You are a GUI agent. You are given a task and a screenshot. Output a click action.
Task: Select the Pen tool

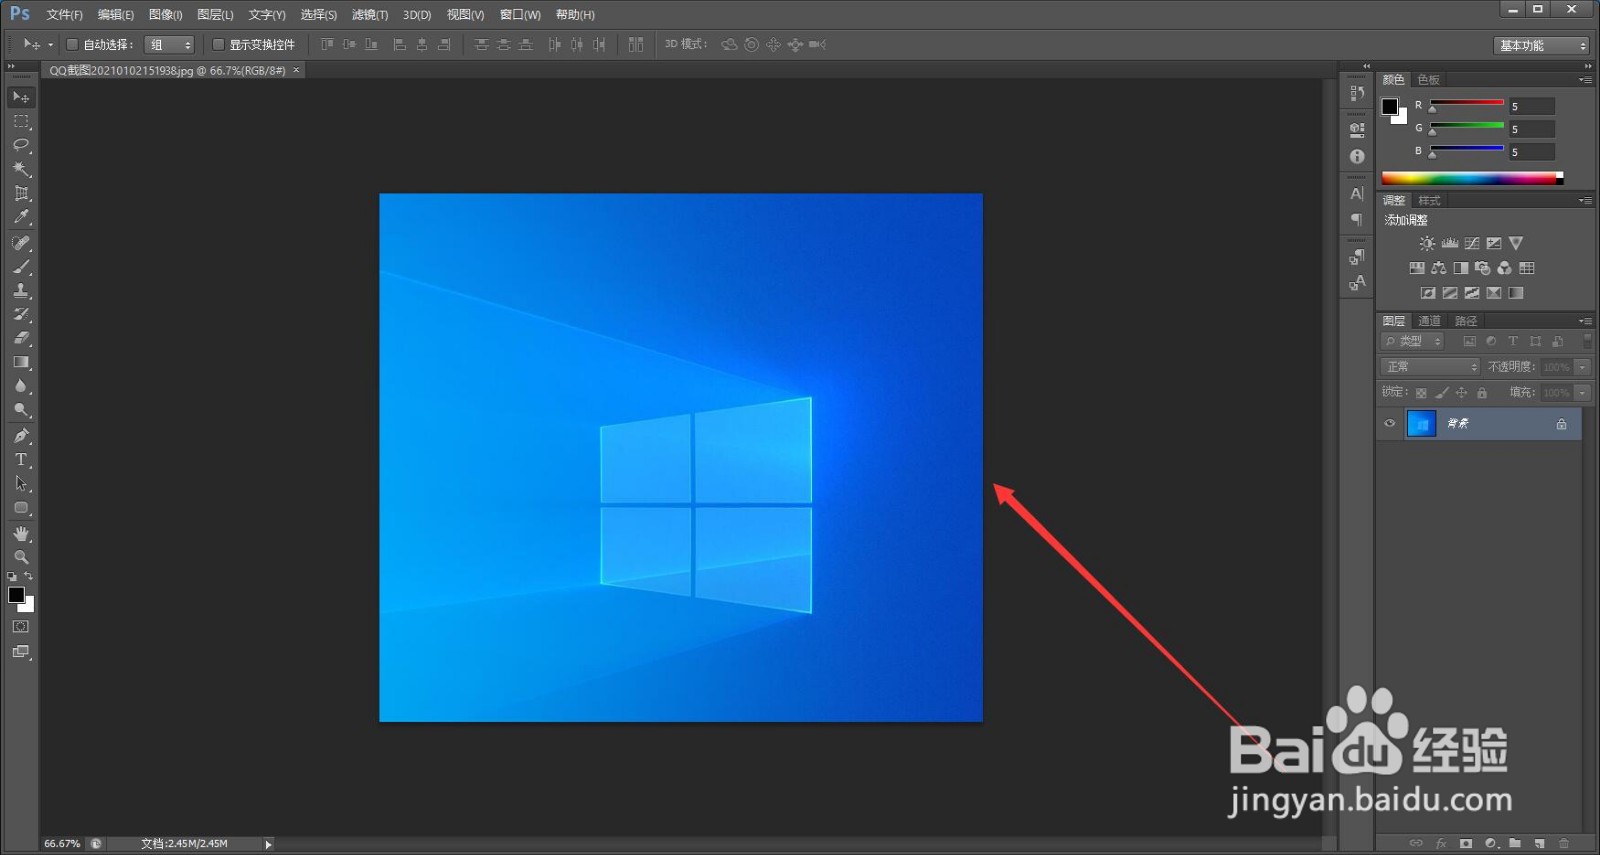21,436
